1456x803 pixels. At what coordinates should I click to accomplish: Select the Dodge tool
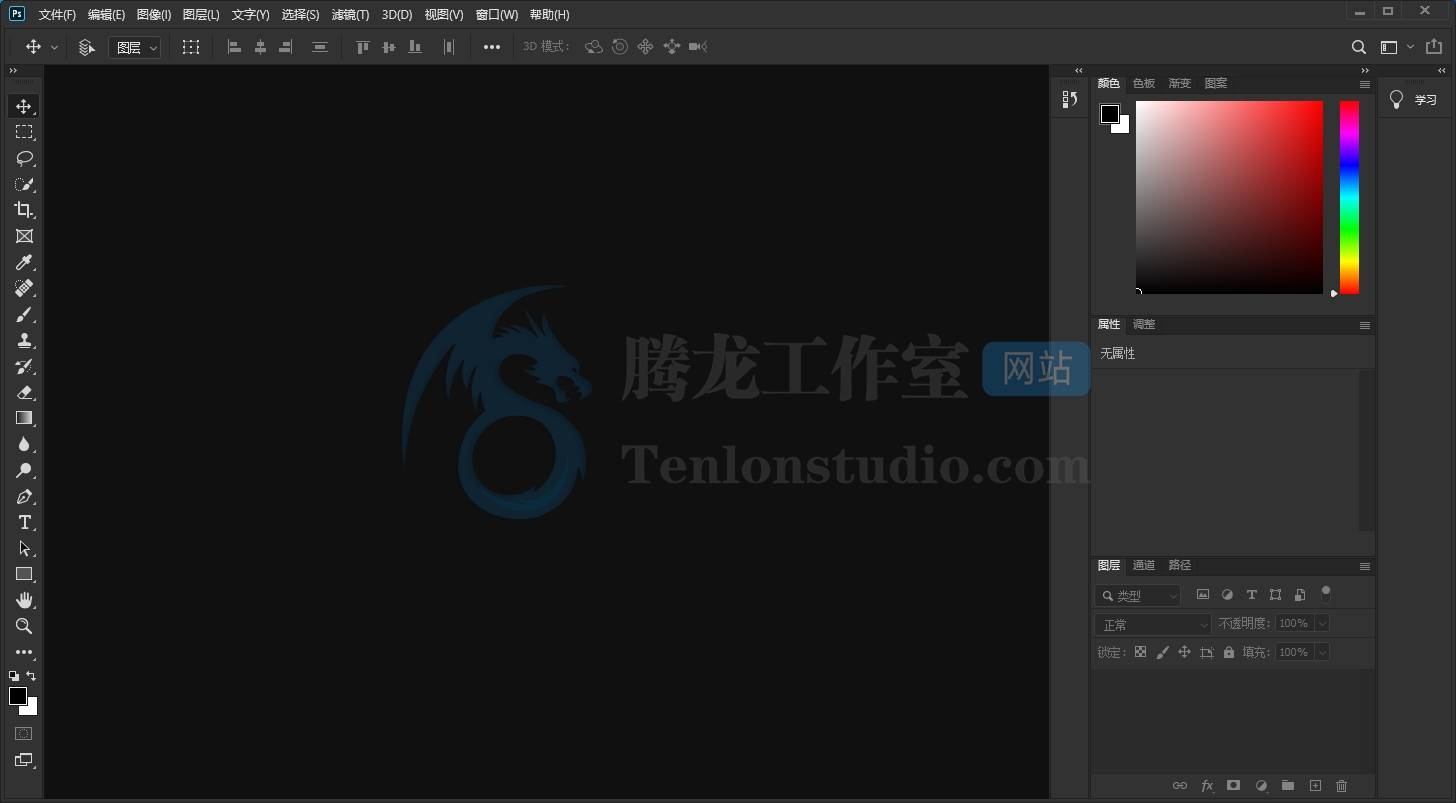tap(24, 470)
